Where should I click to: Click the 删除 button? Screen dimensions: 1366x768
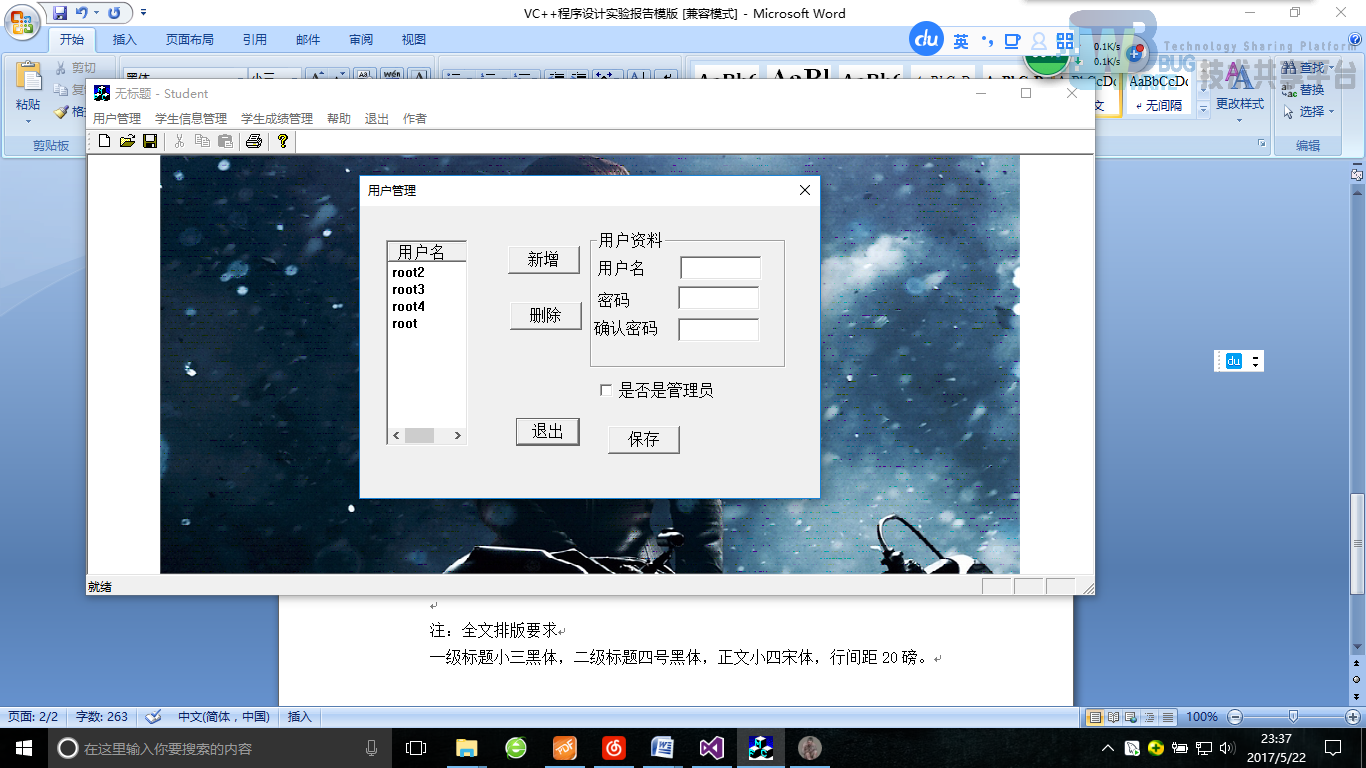(x=545, y=315)
